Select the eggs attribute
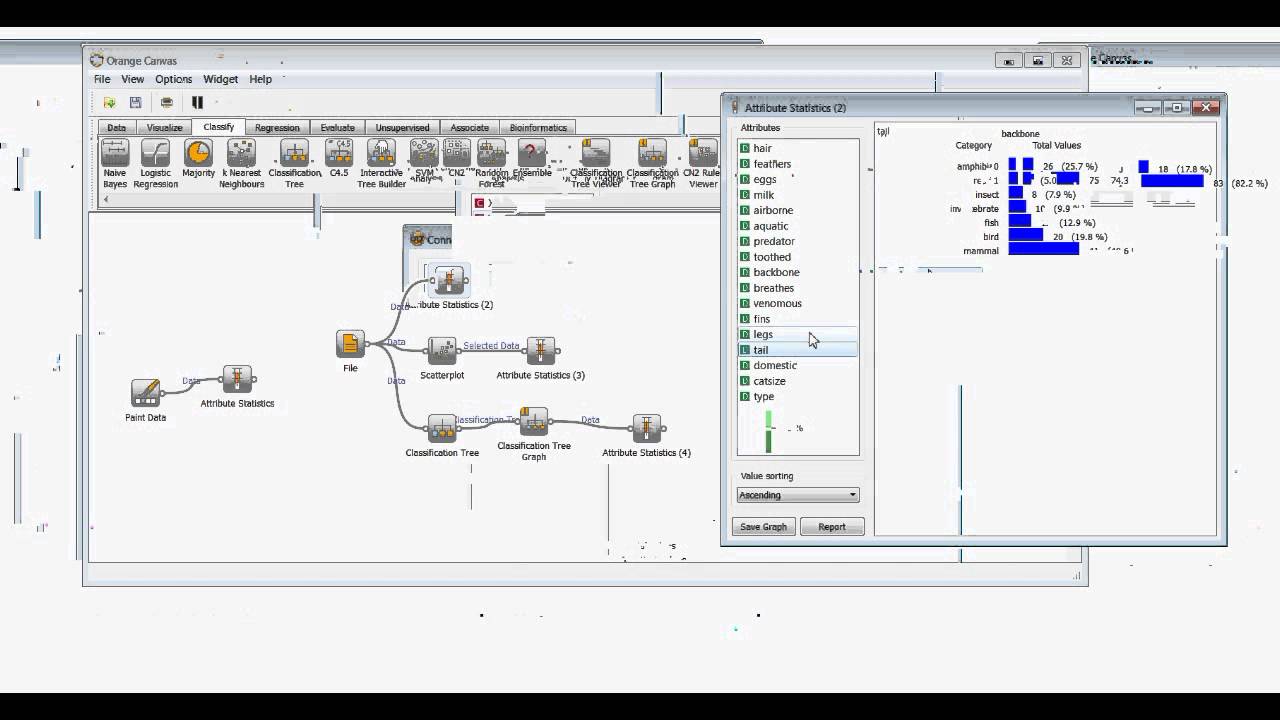This screenshot has height=720, width=1280. [x=797, y=179]
